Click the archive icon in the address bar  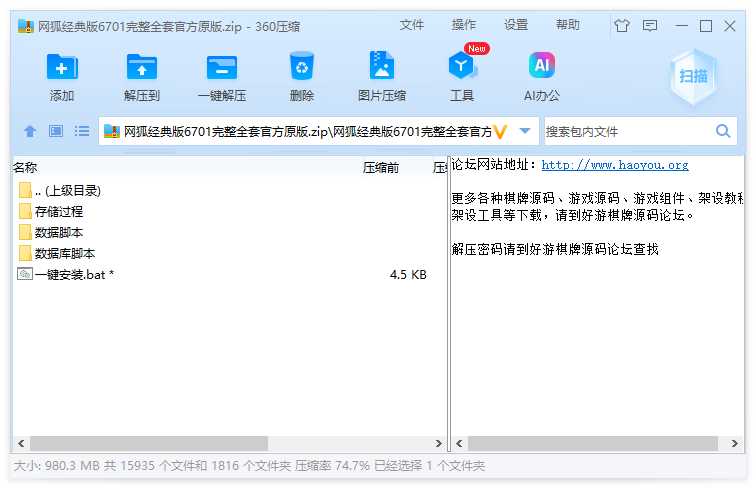pos(111,131)
